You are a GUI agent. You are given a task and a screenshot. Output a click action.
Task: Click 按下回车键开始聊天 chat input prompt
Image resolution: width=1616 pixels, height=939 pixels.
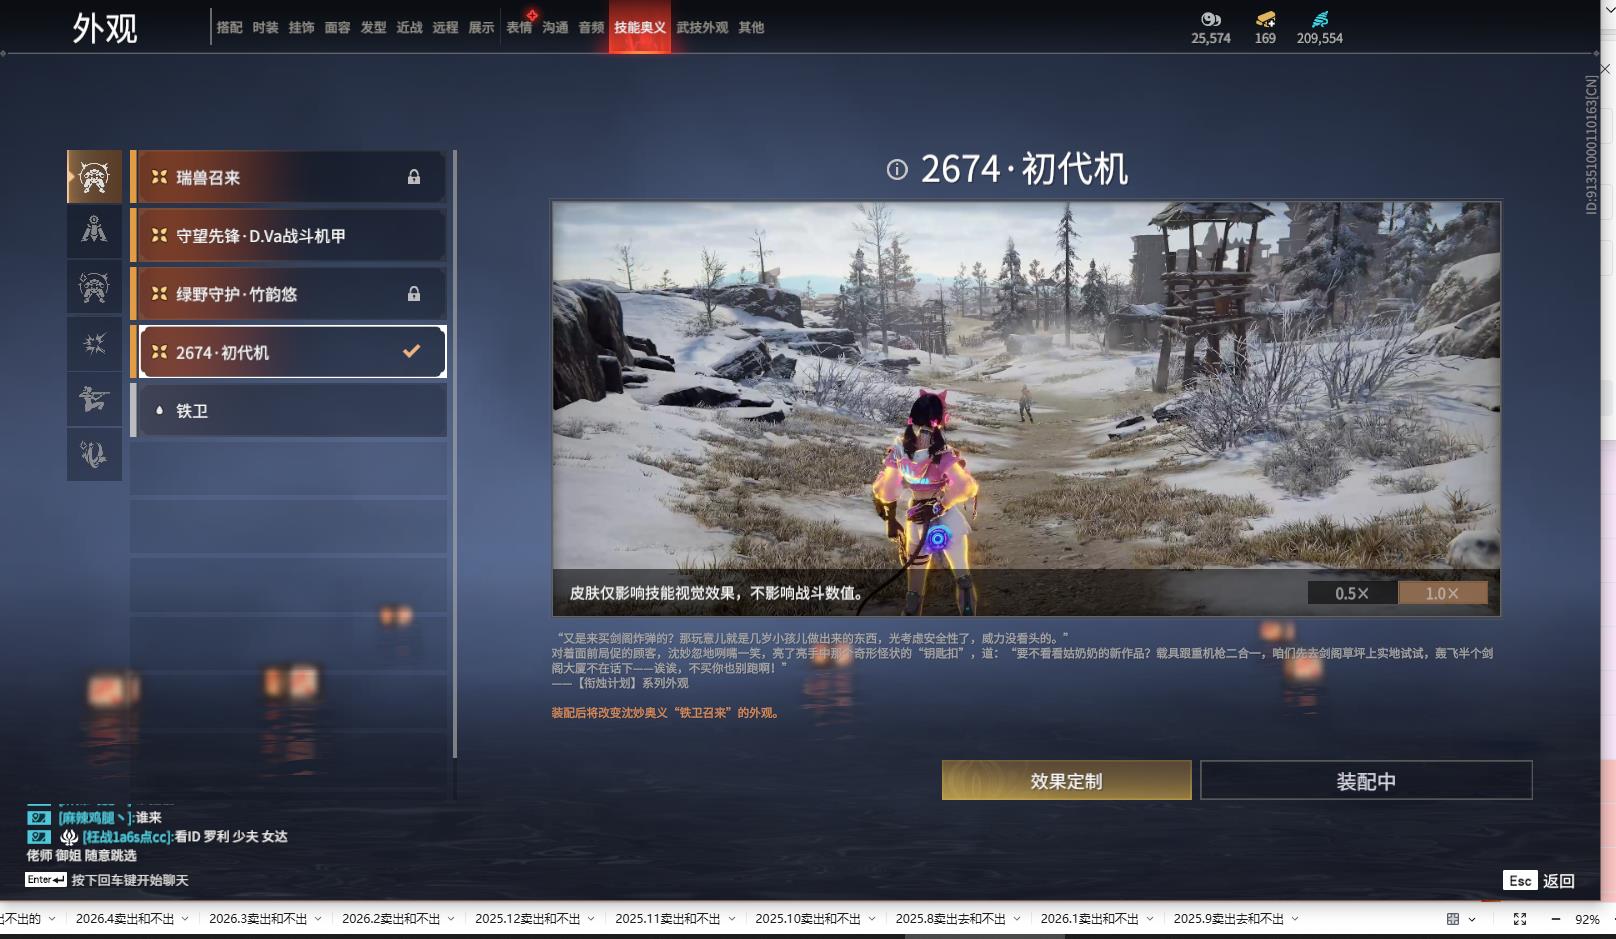click(x=130, y=880)
